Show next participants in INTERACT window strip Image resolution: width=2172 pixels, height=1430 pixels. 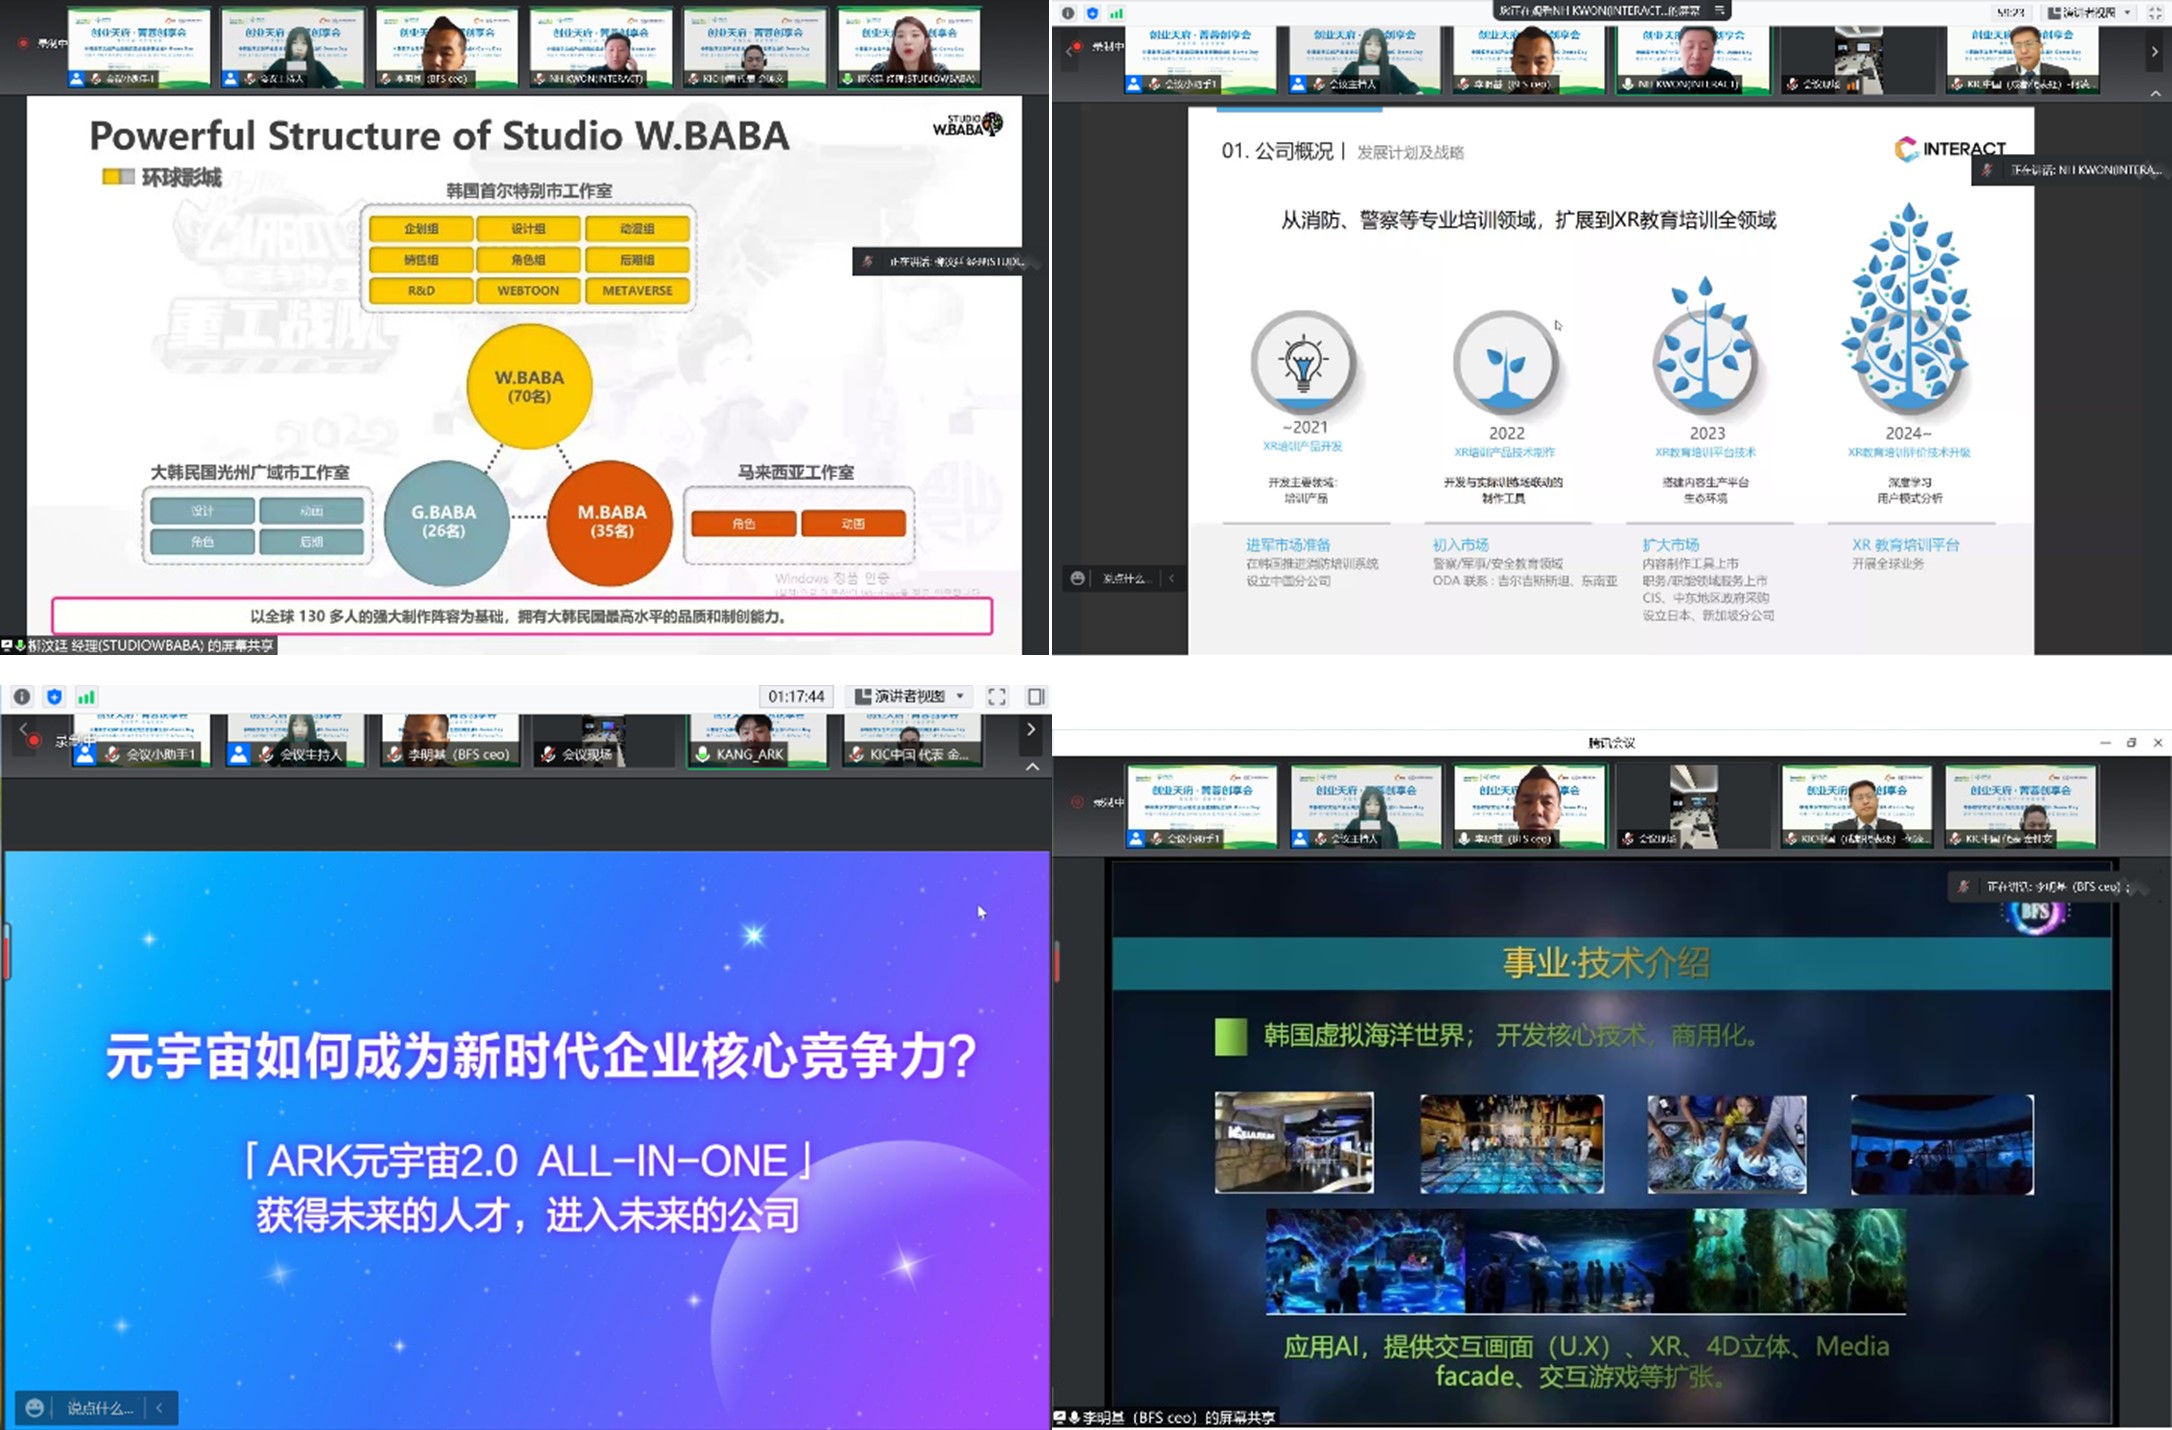point(2154,52)
